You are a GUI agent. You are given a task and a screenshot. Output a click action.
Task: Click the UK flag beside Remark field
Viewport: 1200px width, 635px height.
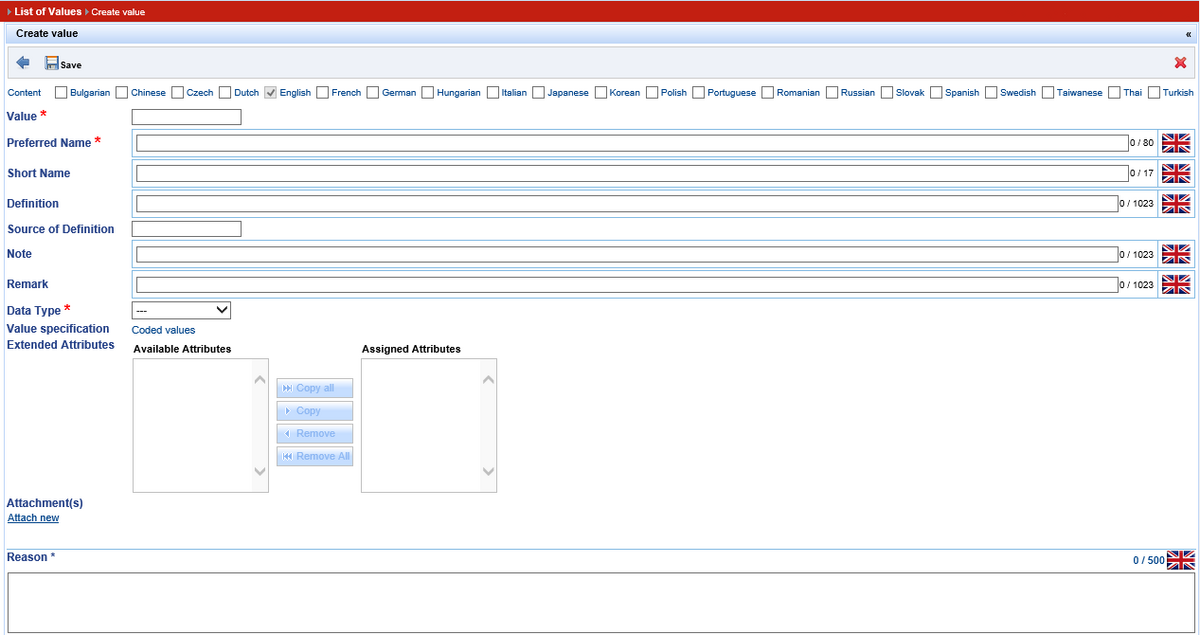pos(1176,284)
